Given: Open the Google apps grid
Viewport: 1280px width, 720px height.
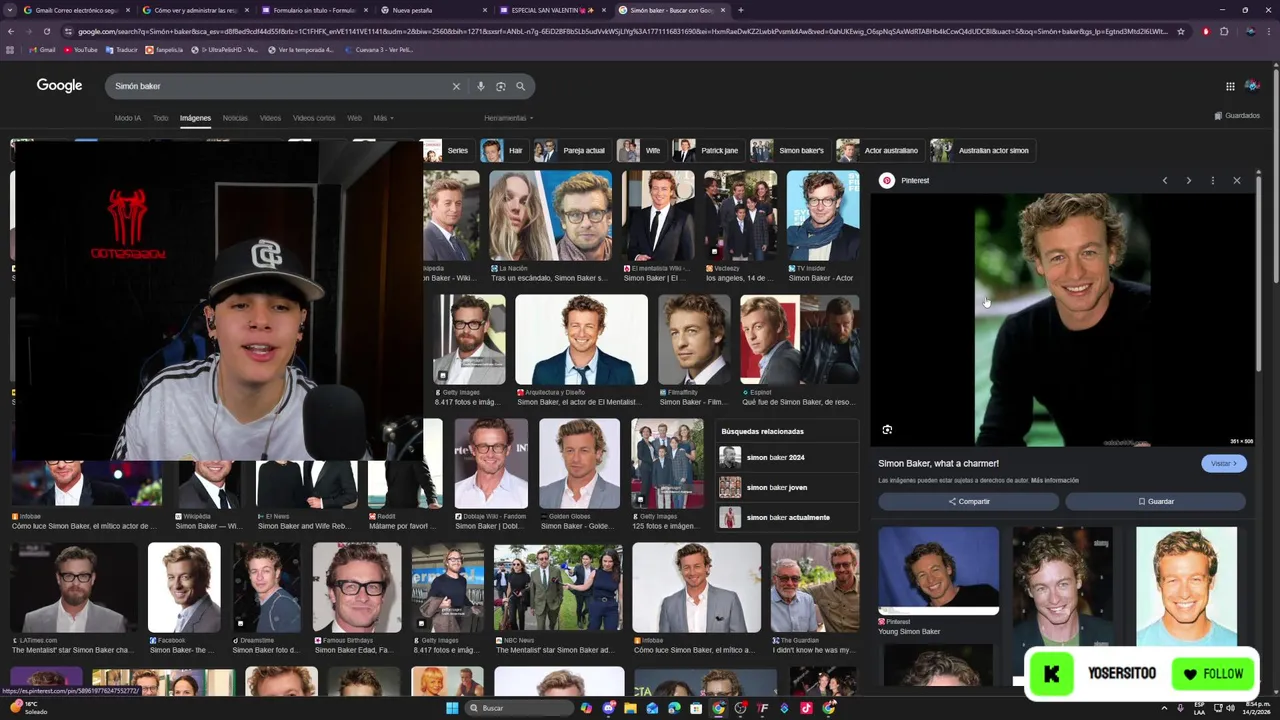Looking at the screenshot, I should (1230, 86).
